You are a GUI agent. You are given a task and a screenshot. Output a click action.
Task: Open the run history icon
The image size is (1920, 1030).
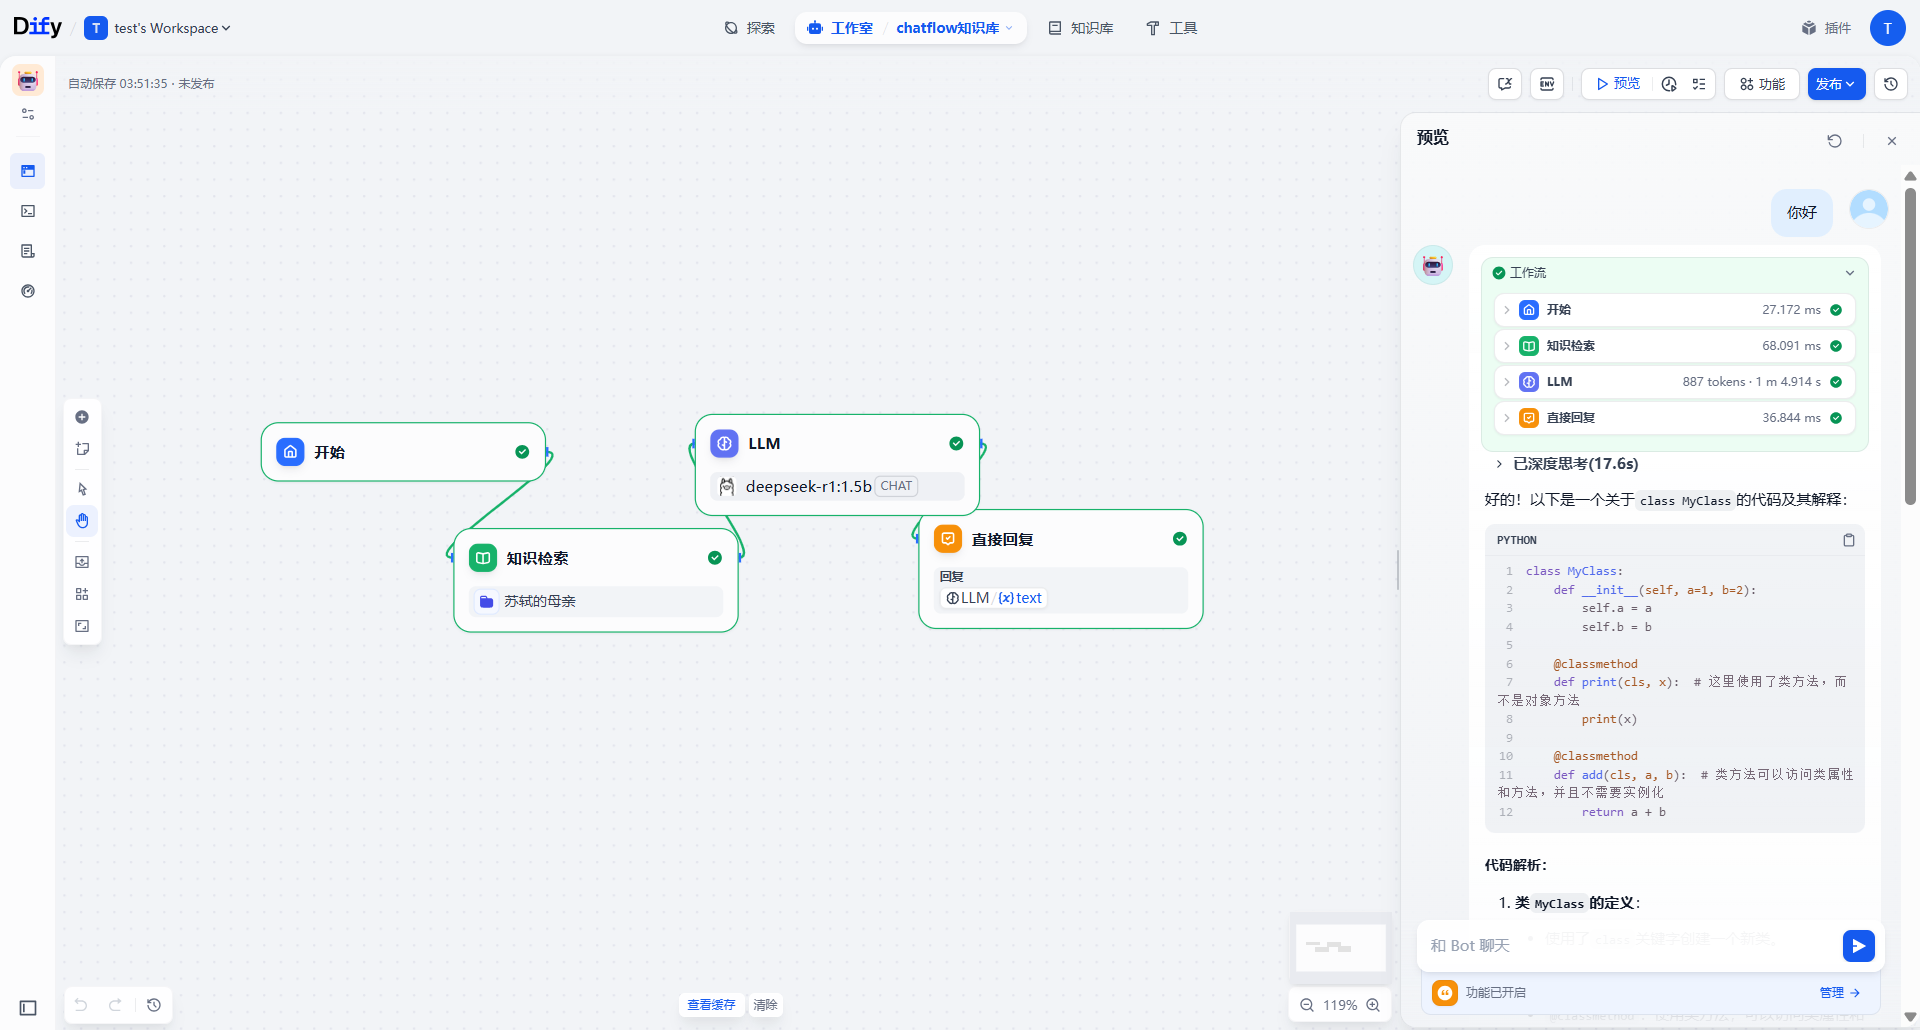(x=1669, y=84)
